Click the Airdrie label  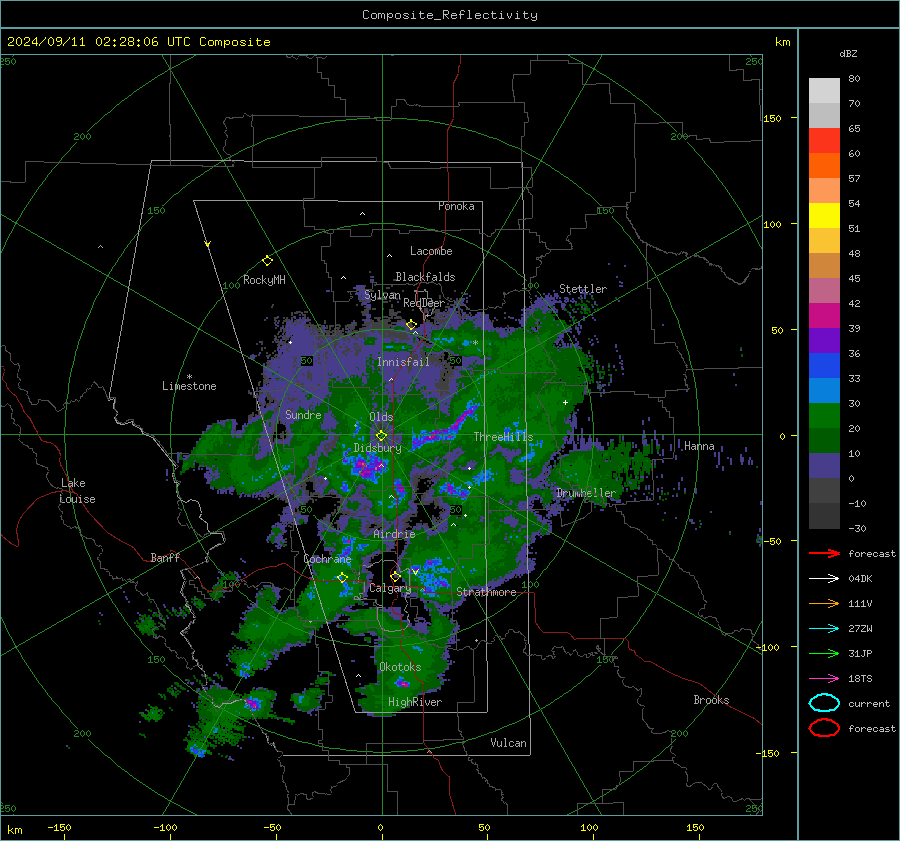394,534
